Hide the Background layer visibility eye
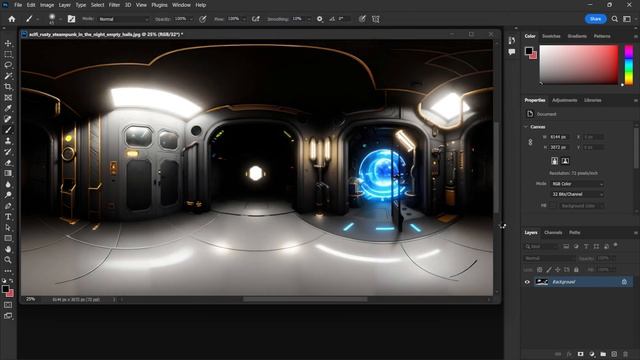This screenshot has width=640, height=360. coord(527,282)
